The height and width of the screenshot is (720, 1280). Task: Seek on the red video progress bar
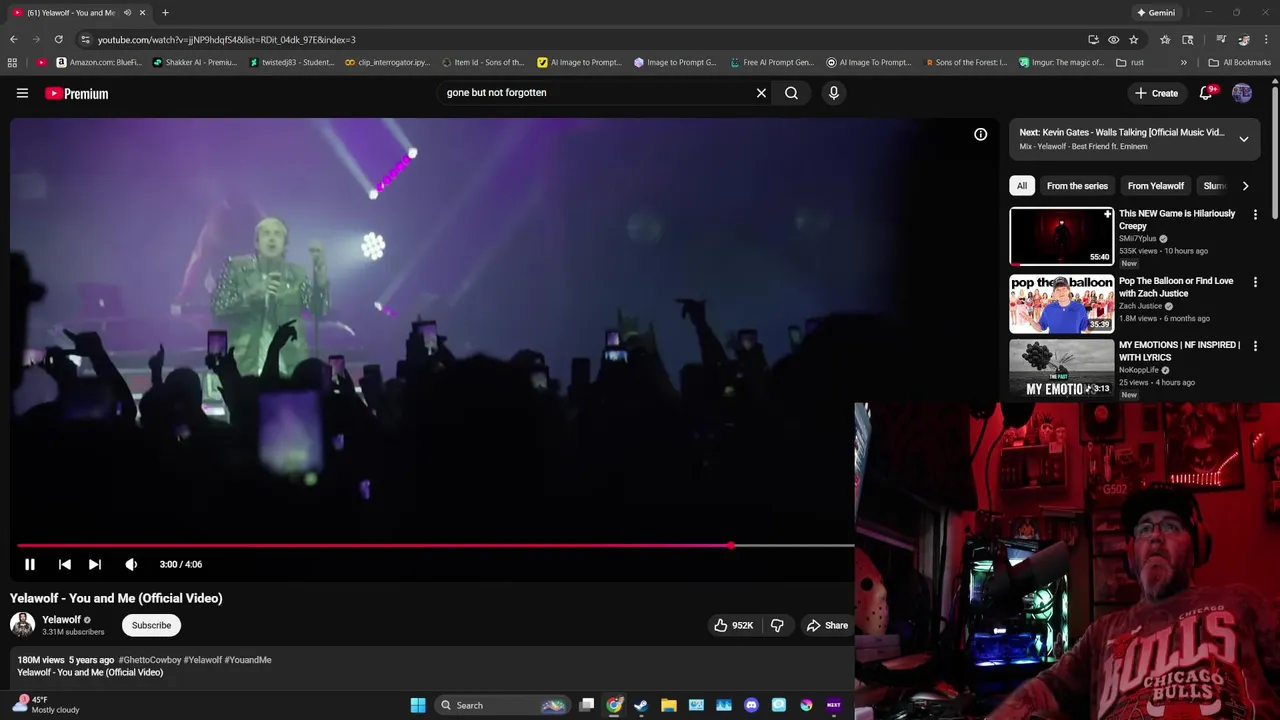click(x=435, y=546)
